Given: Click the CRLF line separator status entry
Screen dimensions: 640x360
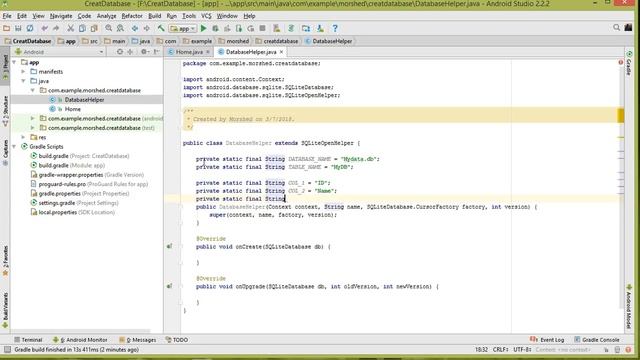Looking at the screenshot, I should click(x=500, y=350).
